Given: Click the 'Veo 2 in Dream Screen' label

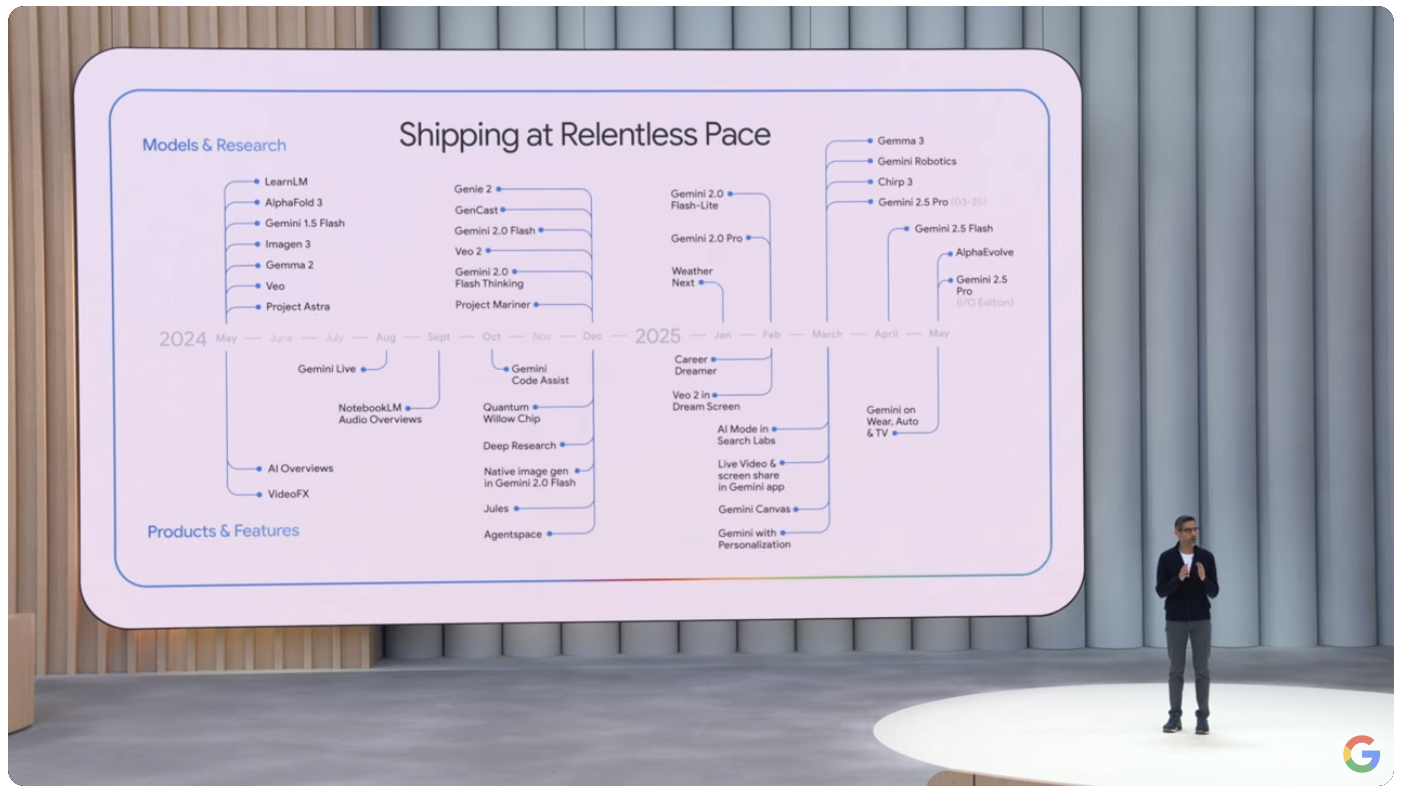Looking at the screenshot, I should coord(706,401).
